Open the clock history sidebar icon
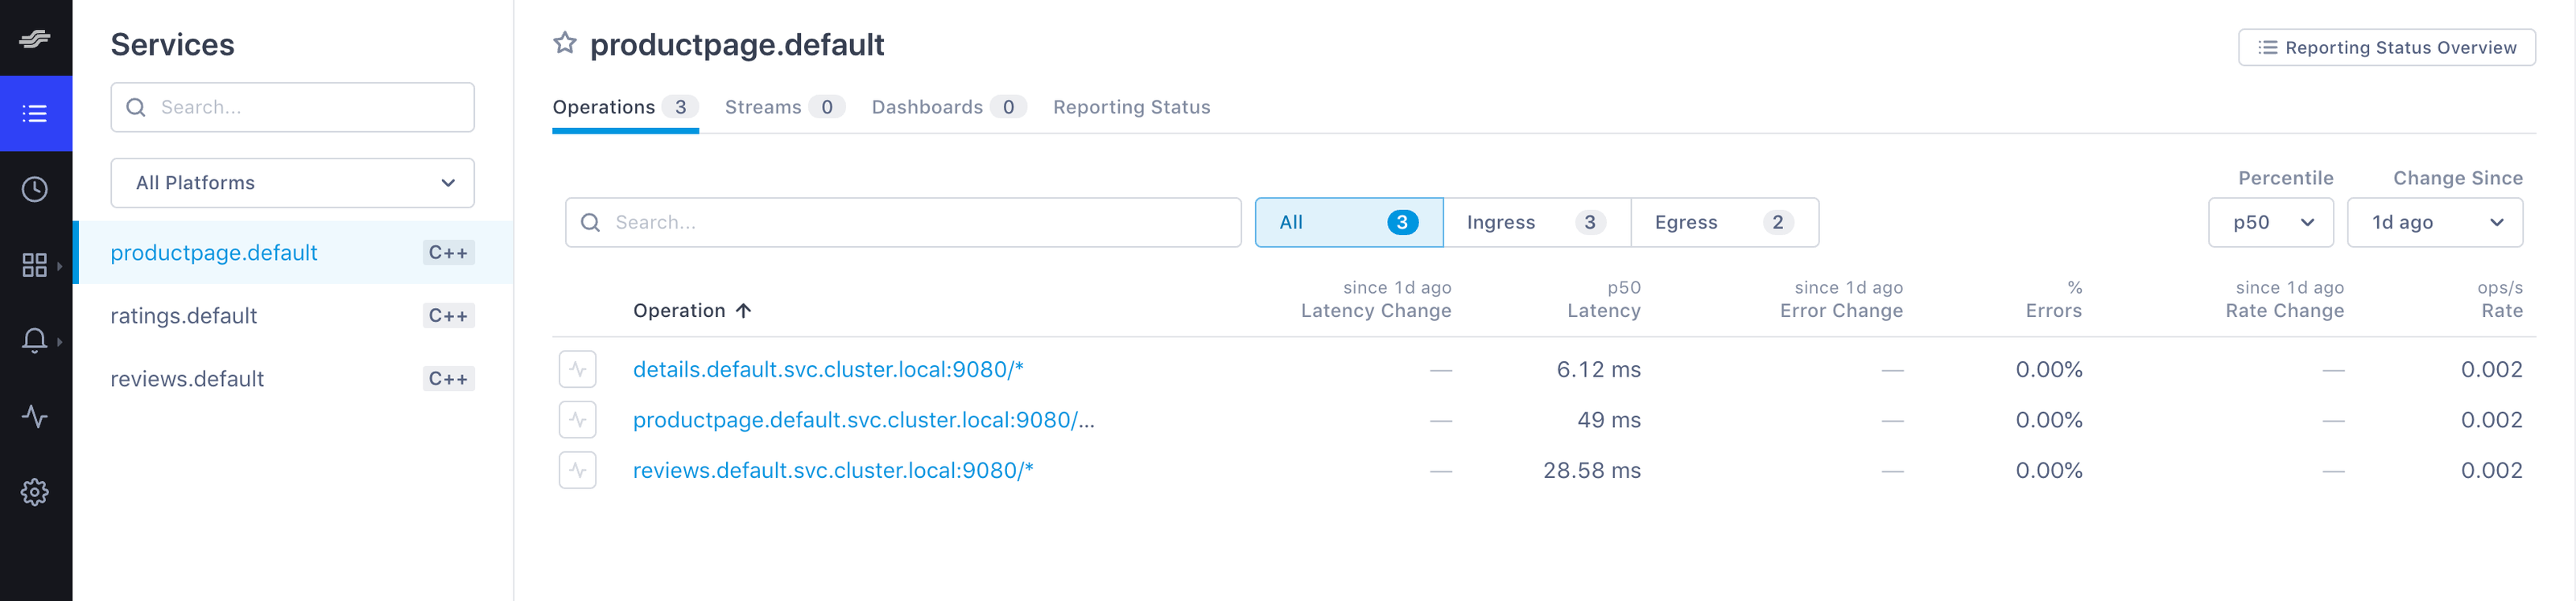The width and height of the screenshot is (2576, 601). (35, 189)
